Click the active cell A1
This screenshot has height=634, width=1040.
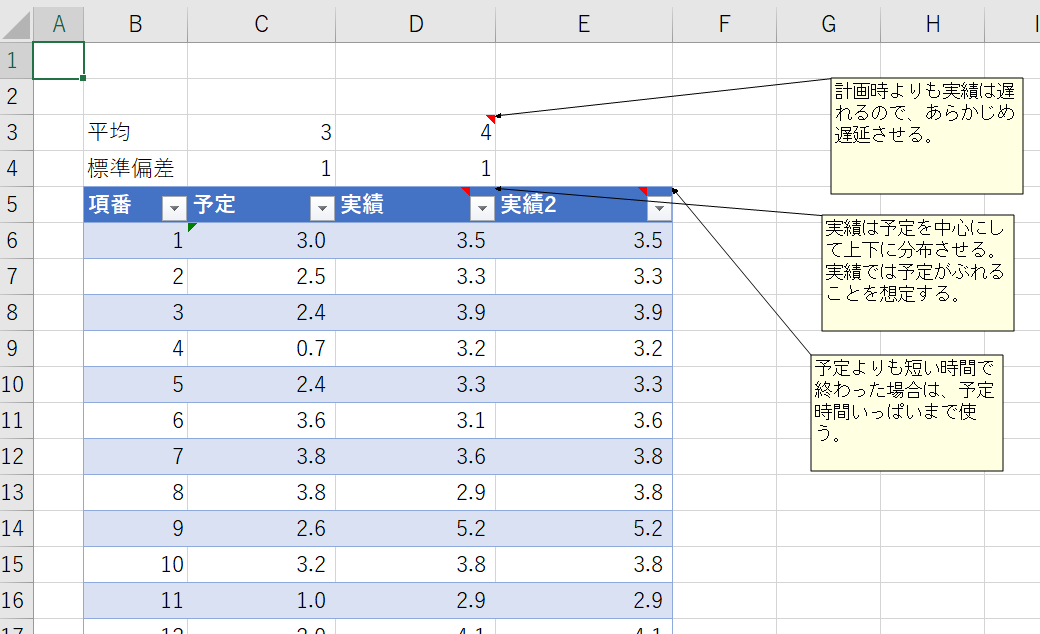tap(58, 61)
